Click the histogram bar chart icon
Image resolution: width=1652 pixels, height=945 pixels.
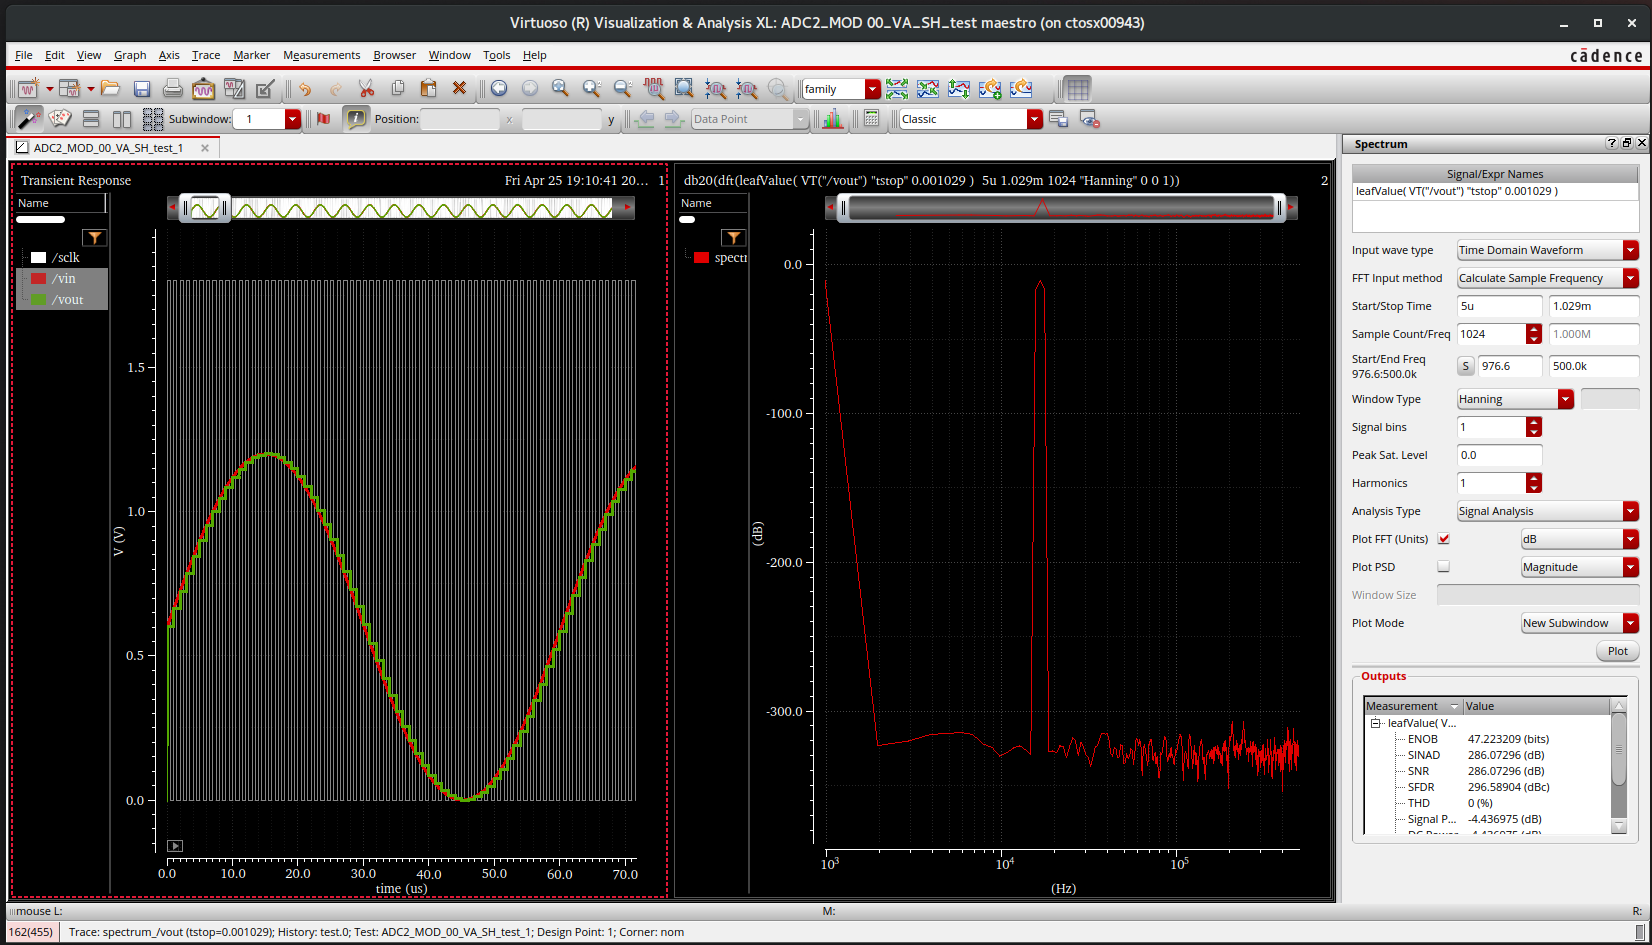[832, 119]
